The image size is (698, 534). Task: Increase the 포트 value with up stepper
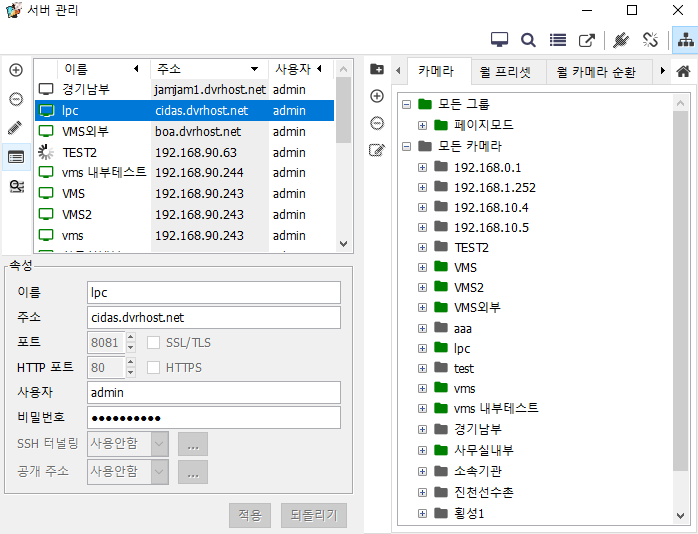coord(130,337)
